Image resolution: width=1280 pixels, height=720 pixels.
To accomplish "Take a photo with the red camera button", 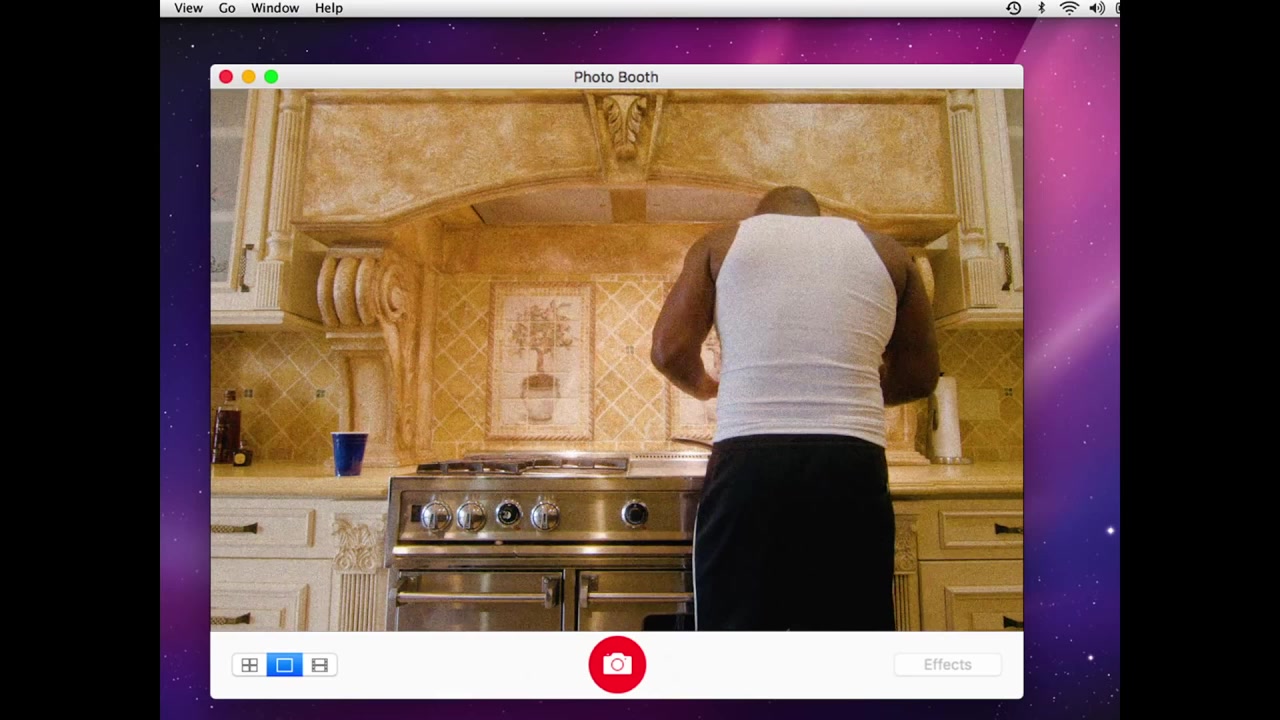I will (x=617, y=664).
